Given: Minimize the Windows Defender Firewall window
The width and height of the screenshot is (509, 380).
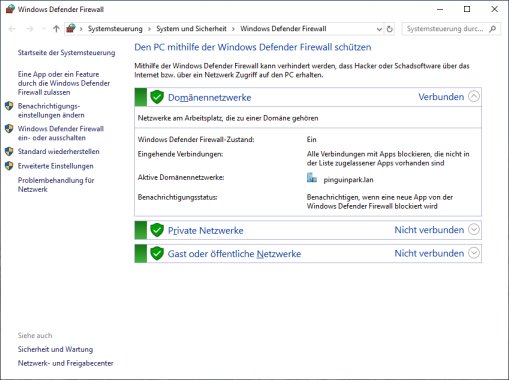Looking at the screenshot, I should (x=440, y=9).
